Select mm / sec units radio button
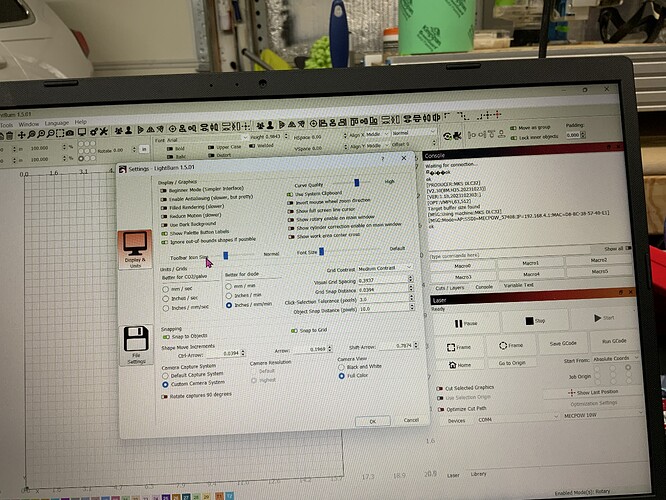 165,289
